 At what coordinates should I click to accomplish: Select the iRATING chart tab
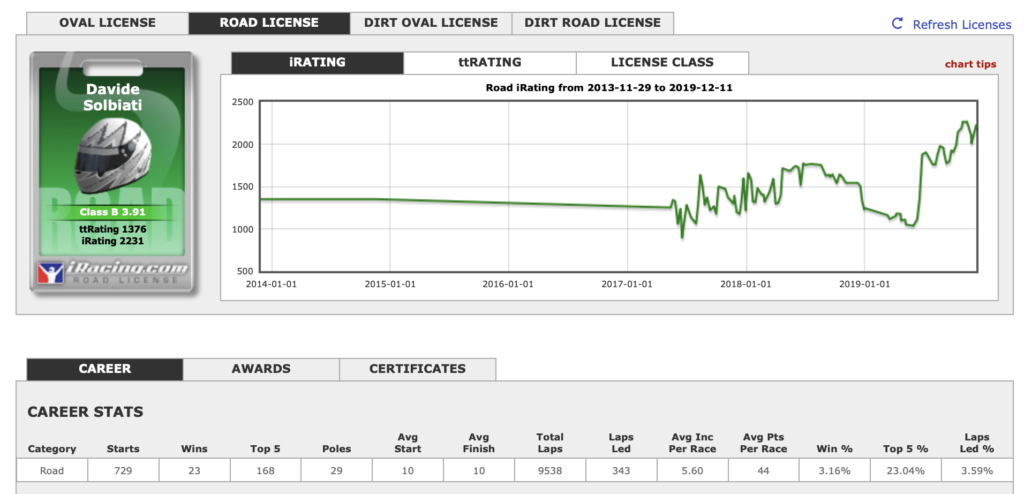point(317,63)
